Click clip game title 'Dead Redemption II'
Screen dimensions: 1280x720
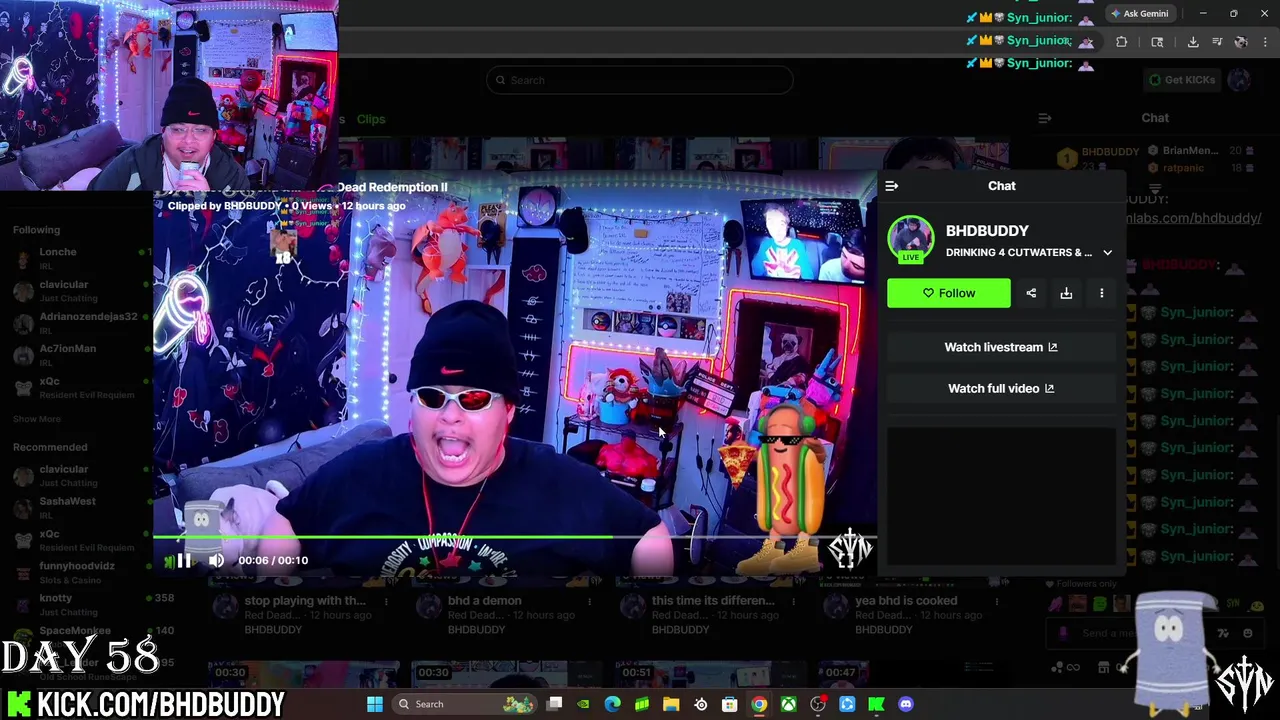pos(392,187)
